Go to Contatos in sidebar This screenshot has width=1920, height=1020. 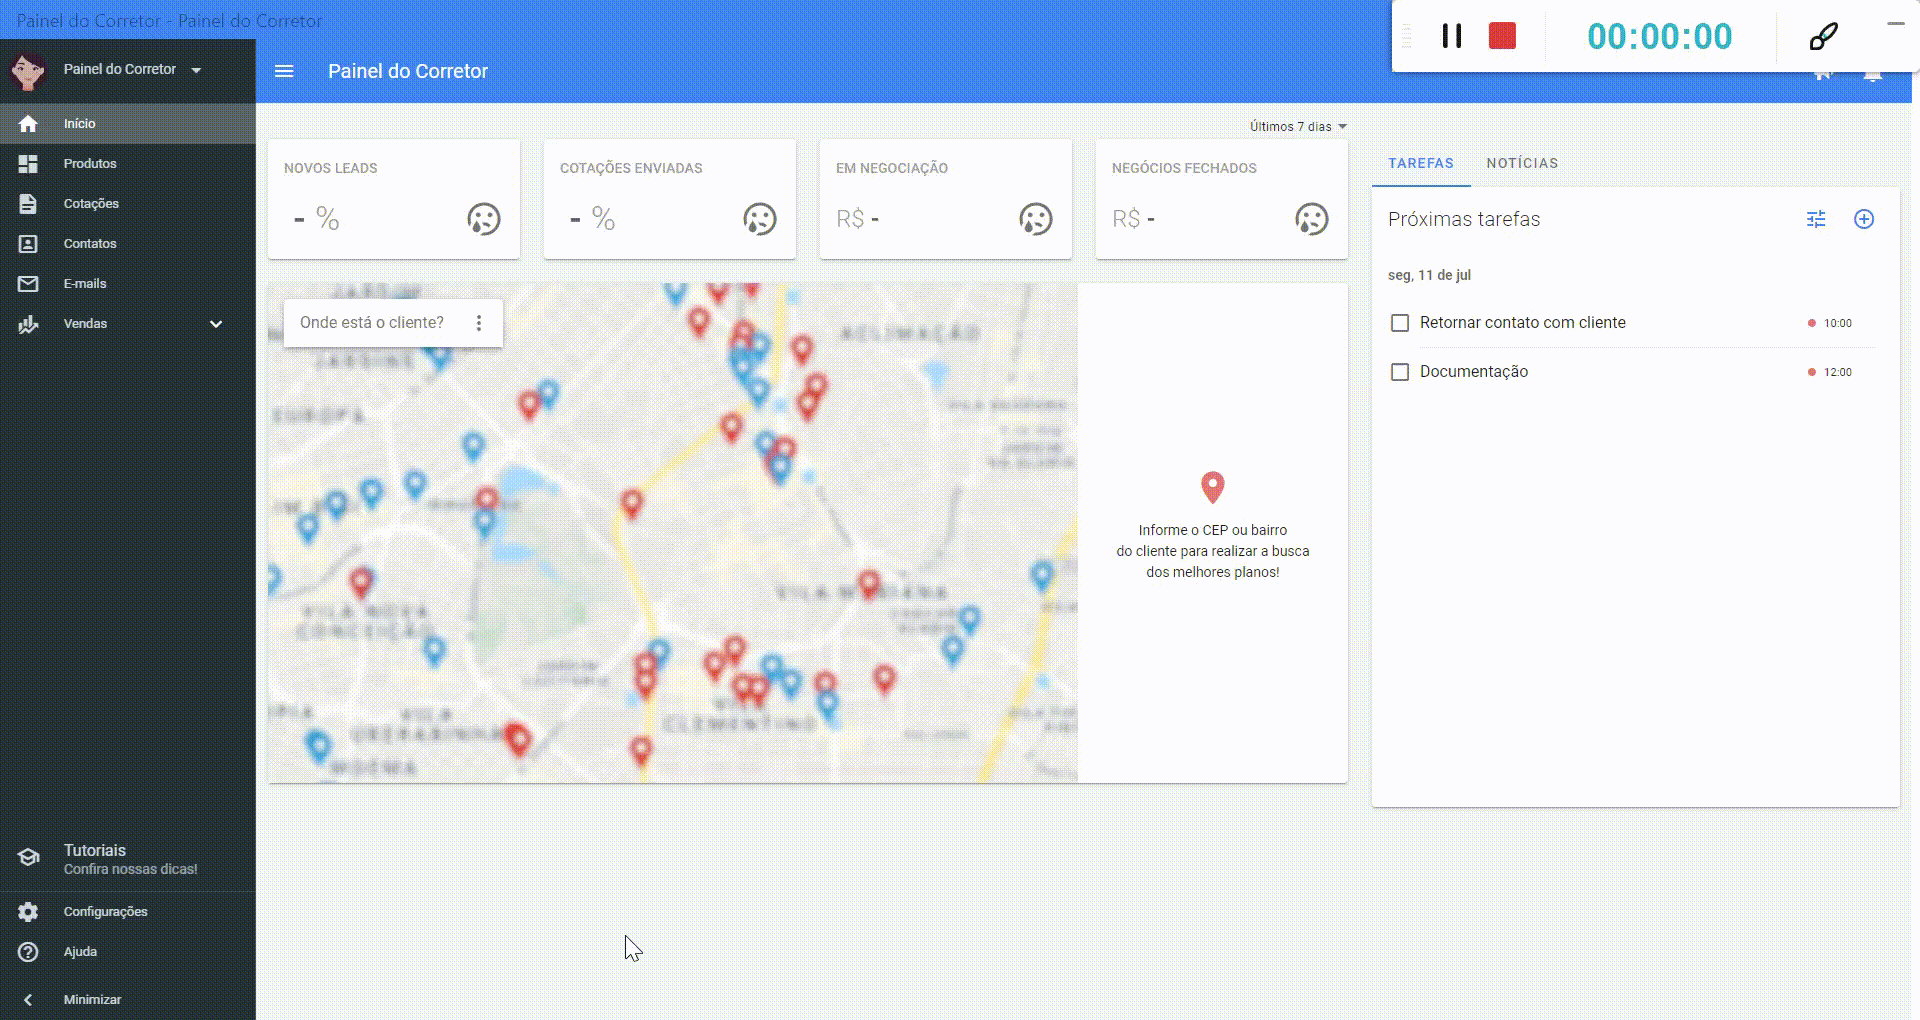click(90, 243)
